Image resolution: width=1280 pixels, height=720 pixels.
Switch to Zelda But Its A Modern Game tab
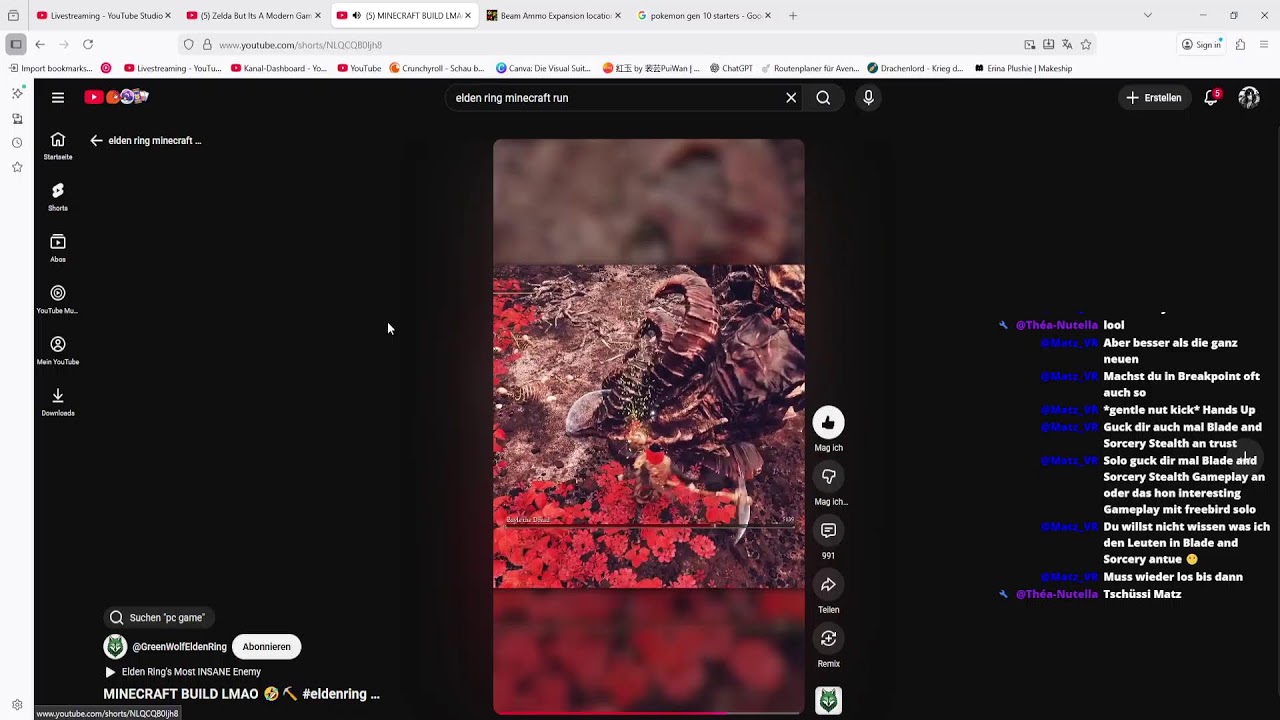click(254, 16)
